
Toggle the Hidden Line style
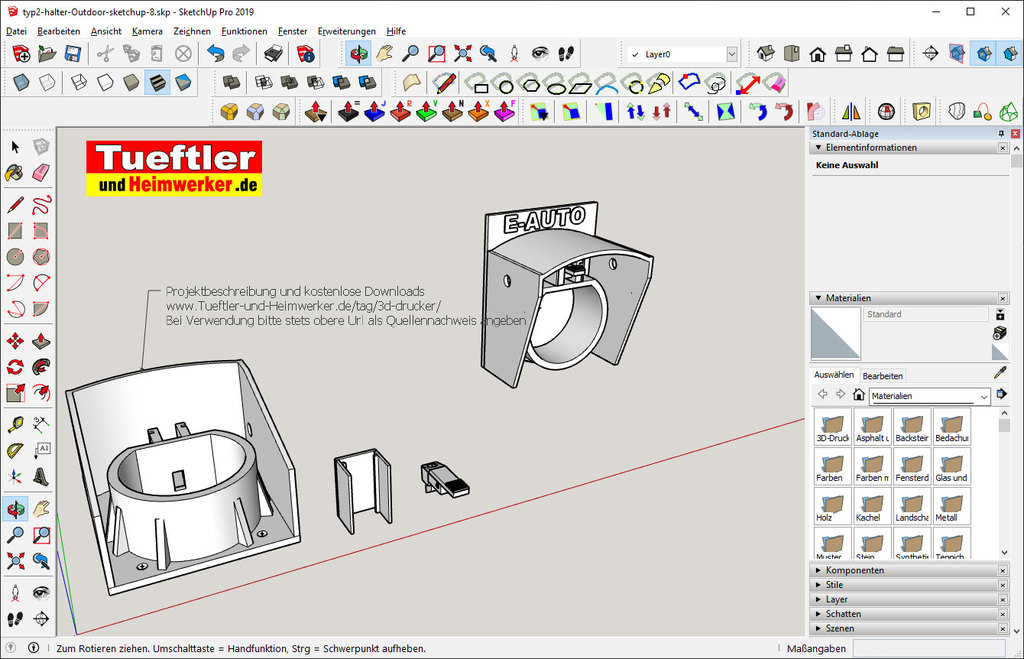click(x=105, y=82)
